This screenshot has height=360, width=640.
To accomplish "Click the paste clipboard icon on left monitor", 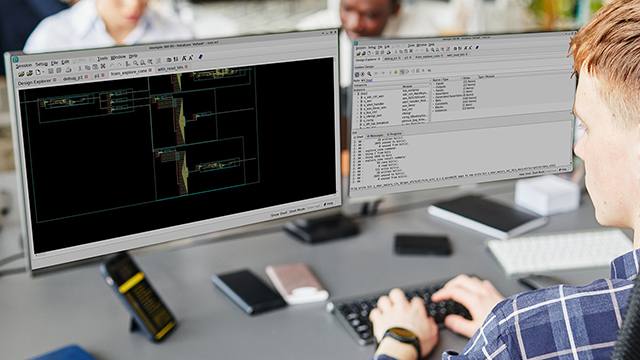I will point(95,67).
